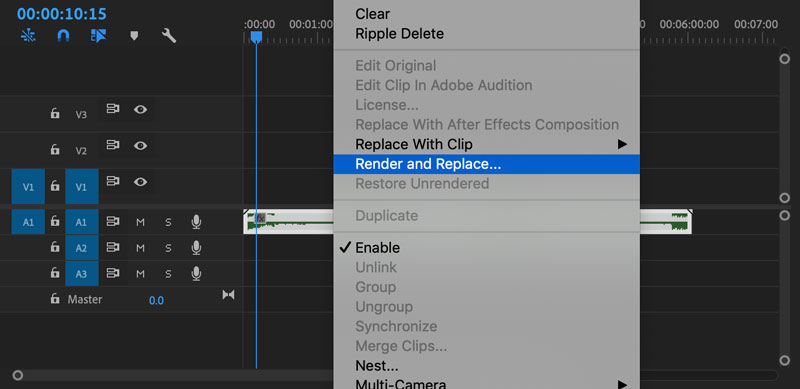Image resolution: width=800 pixels, height=389 pixels.
Task: Open timeline display settings wrench
Action: [x=169, y=36]
